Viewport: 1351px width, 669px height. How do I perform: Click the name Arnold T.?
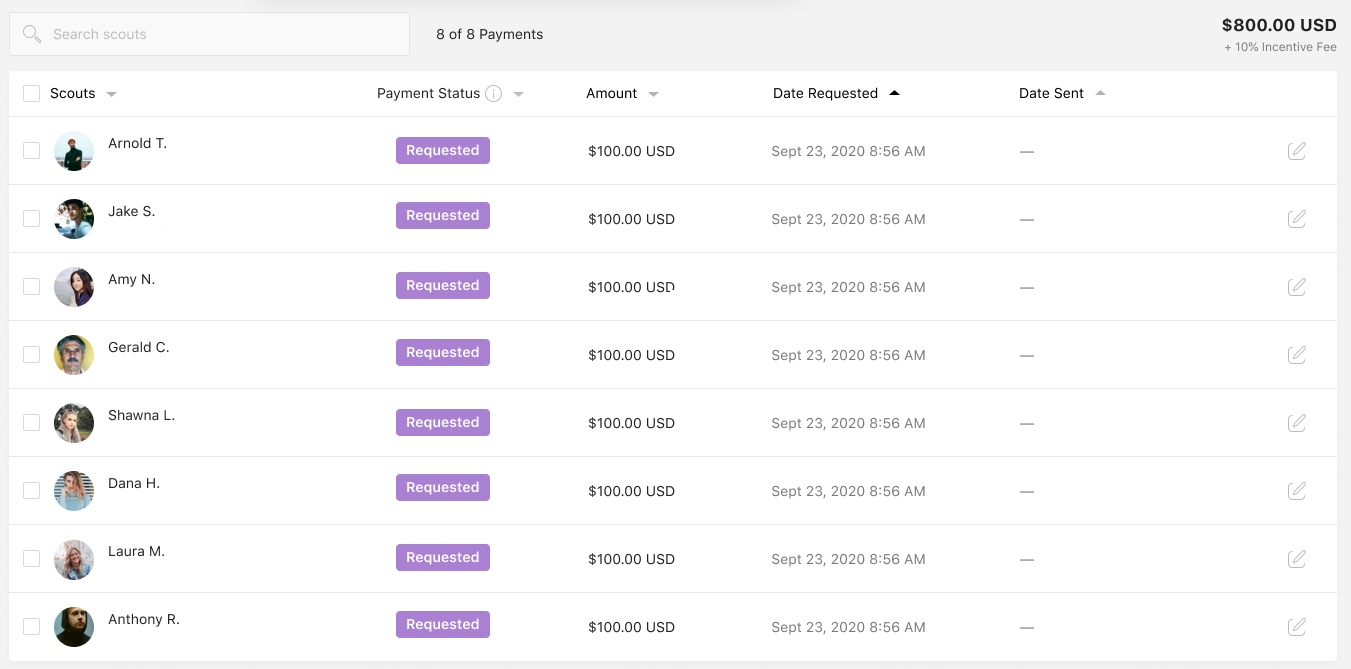tap(138, 143)
